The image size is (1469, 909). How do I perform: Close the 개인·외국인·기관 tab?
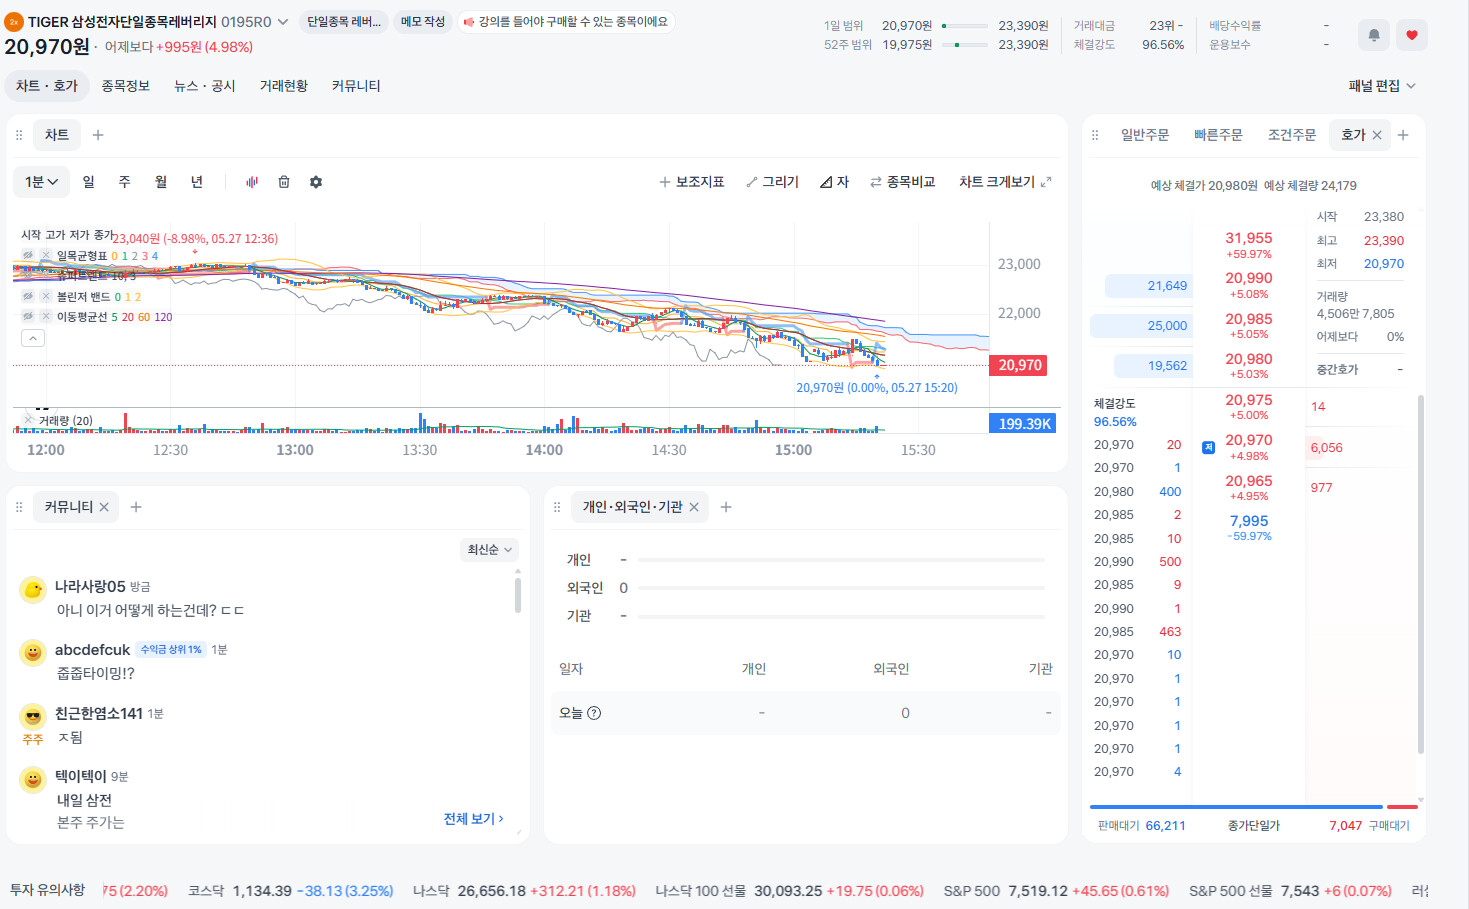(x=694, y=507)
